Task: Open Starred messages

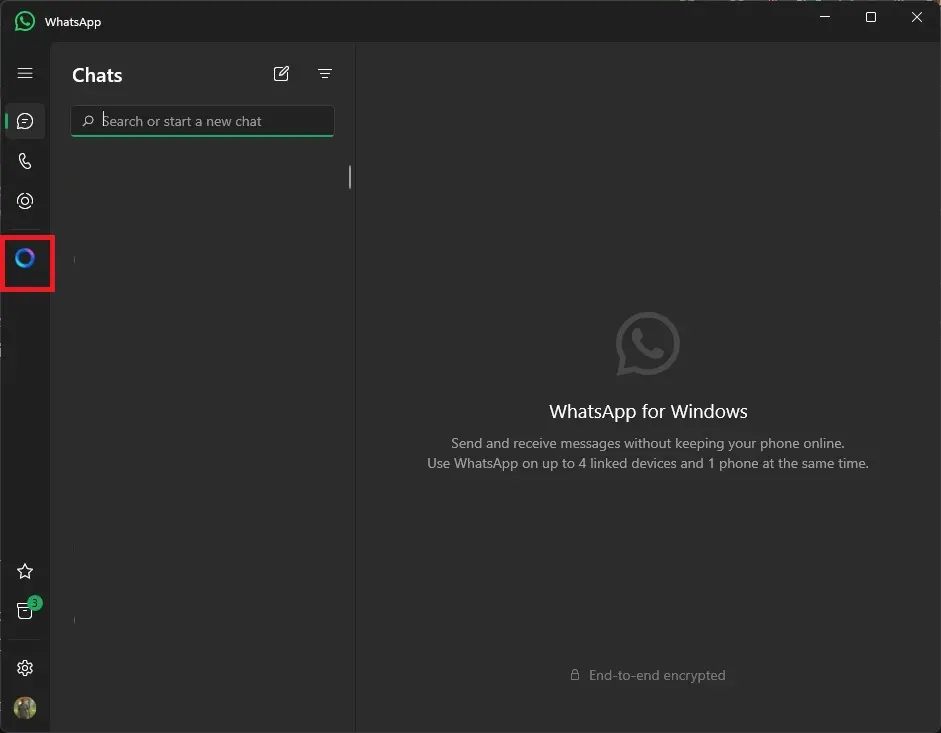Action: [25, 571]
